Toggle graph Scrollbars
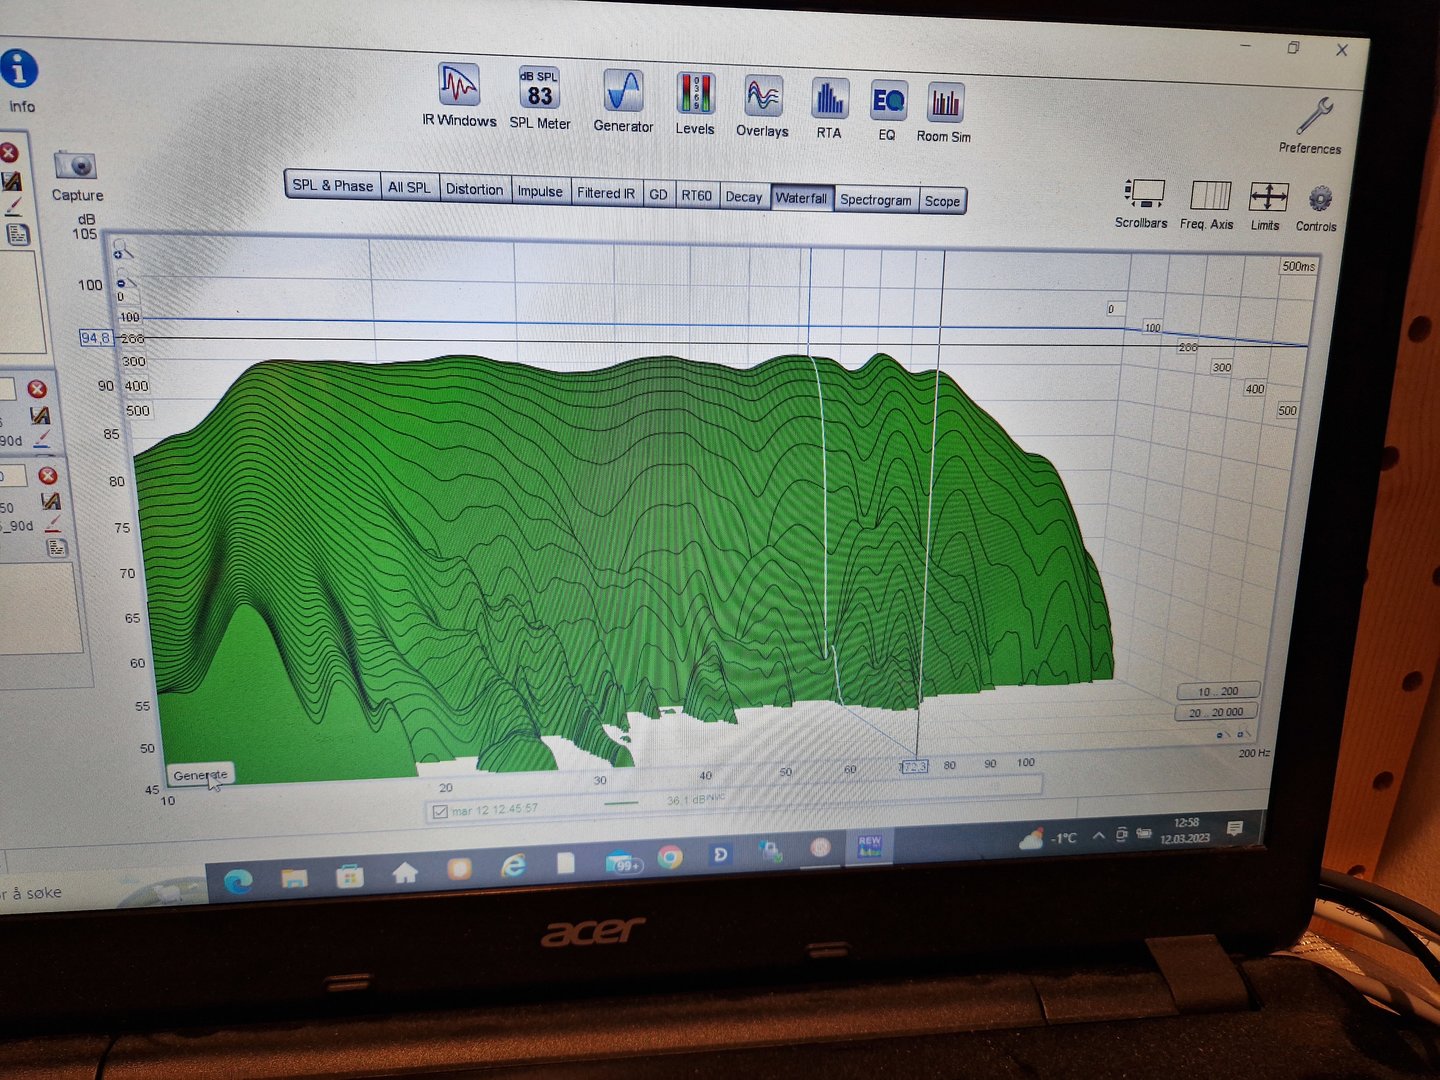 1143,194
